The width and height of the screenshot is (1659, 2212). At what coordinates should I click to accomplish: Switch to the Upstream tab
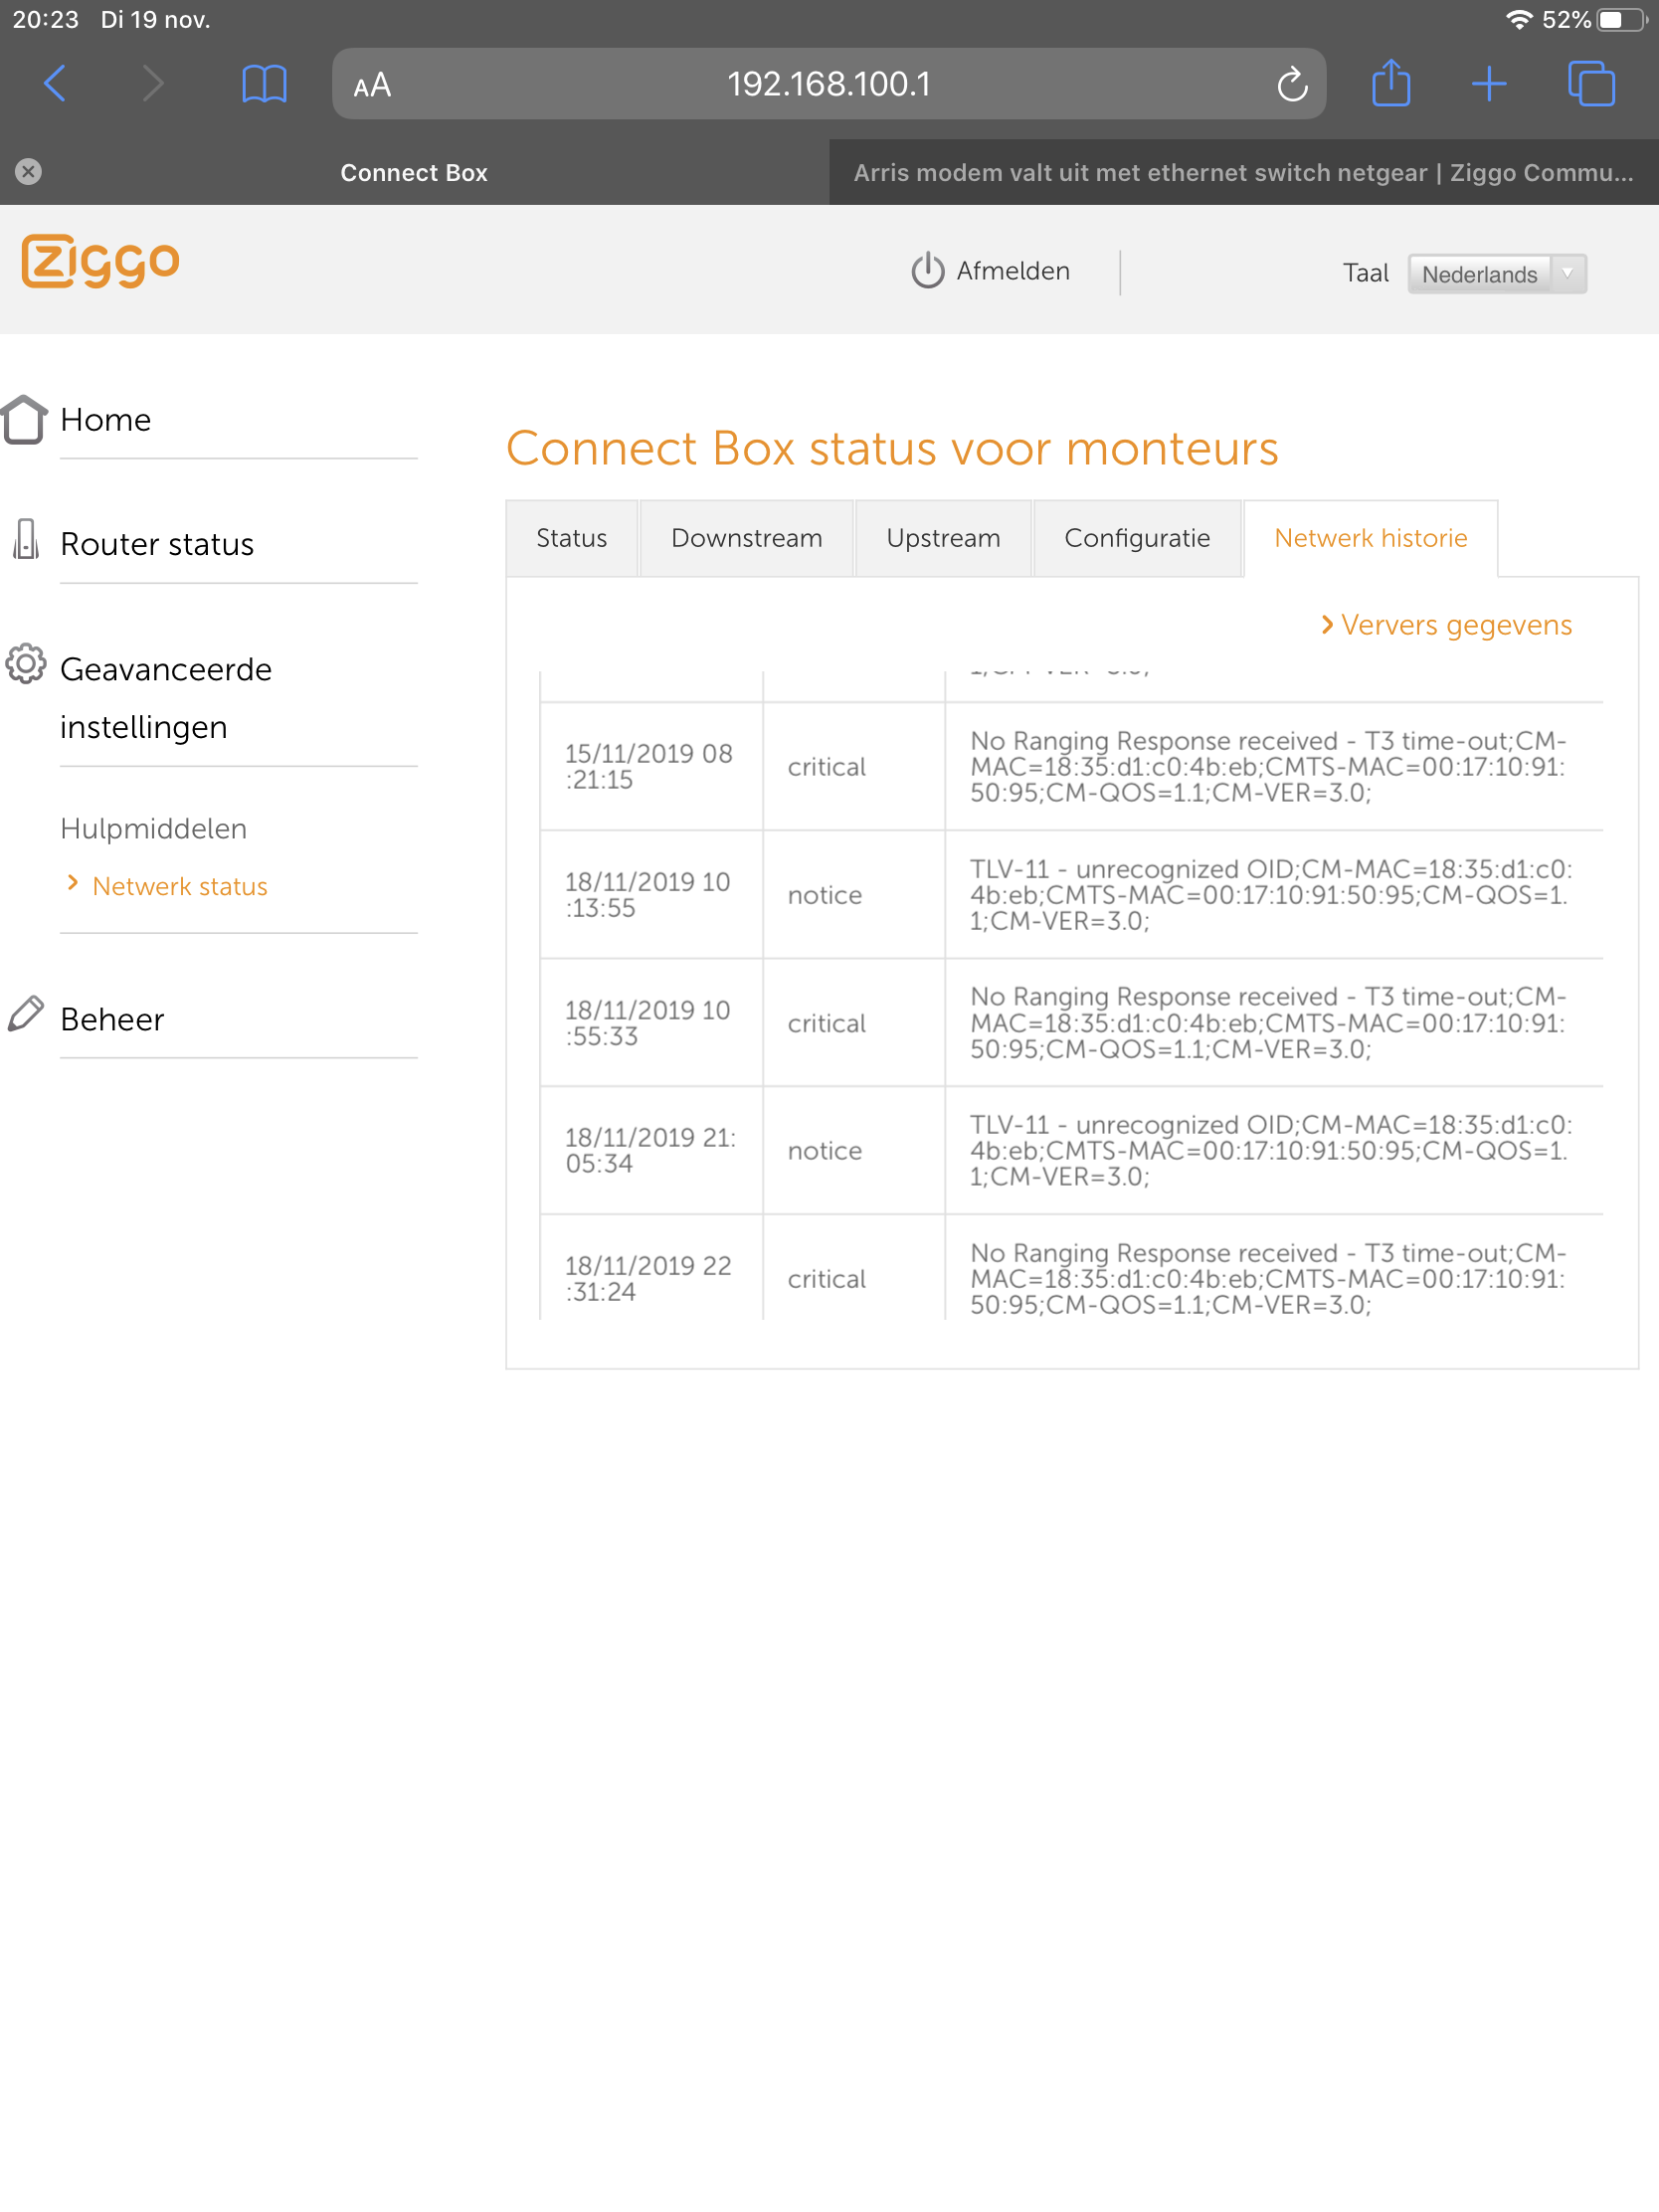(942, 539)
